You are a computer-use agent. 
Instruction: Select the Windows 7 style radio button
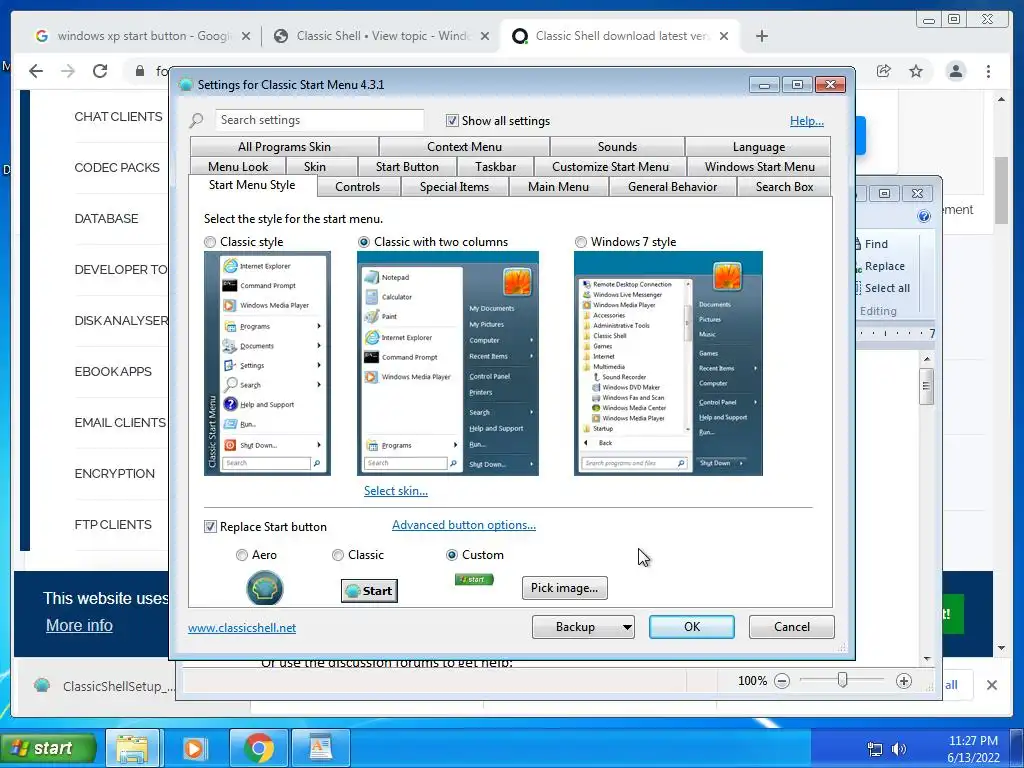click(x=581, y=242)
